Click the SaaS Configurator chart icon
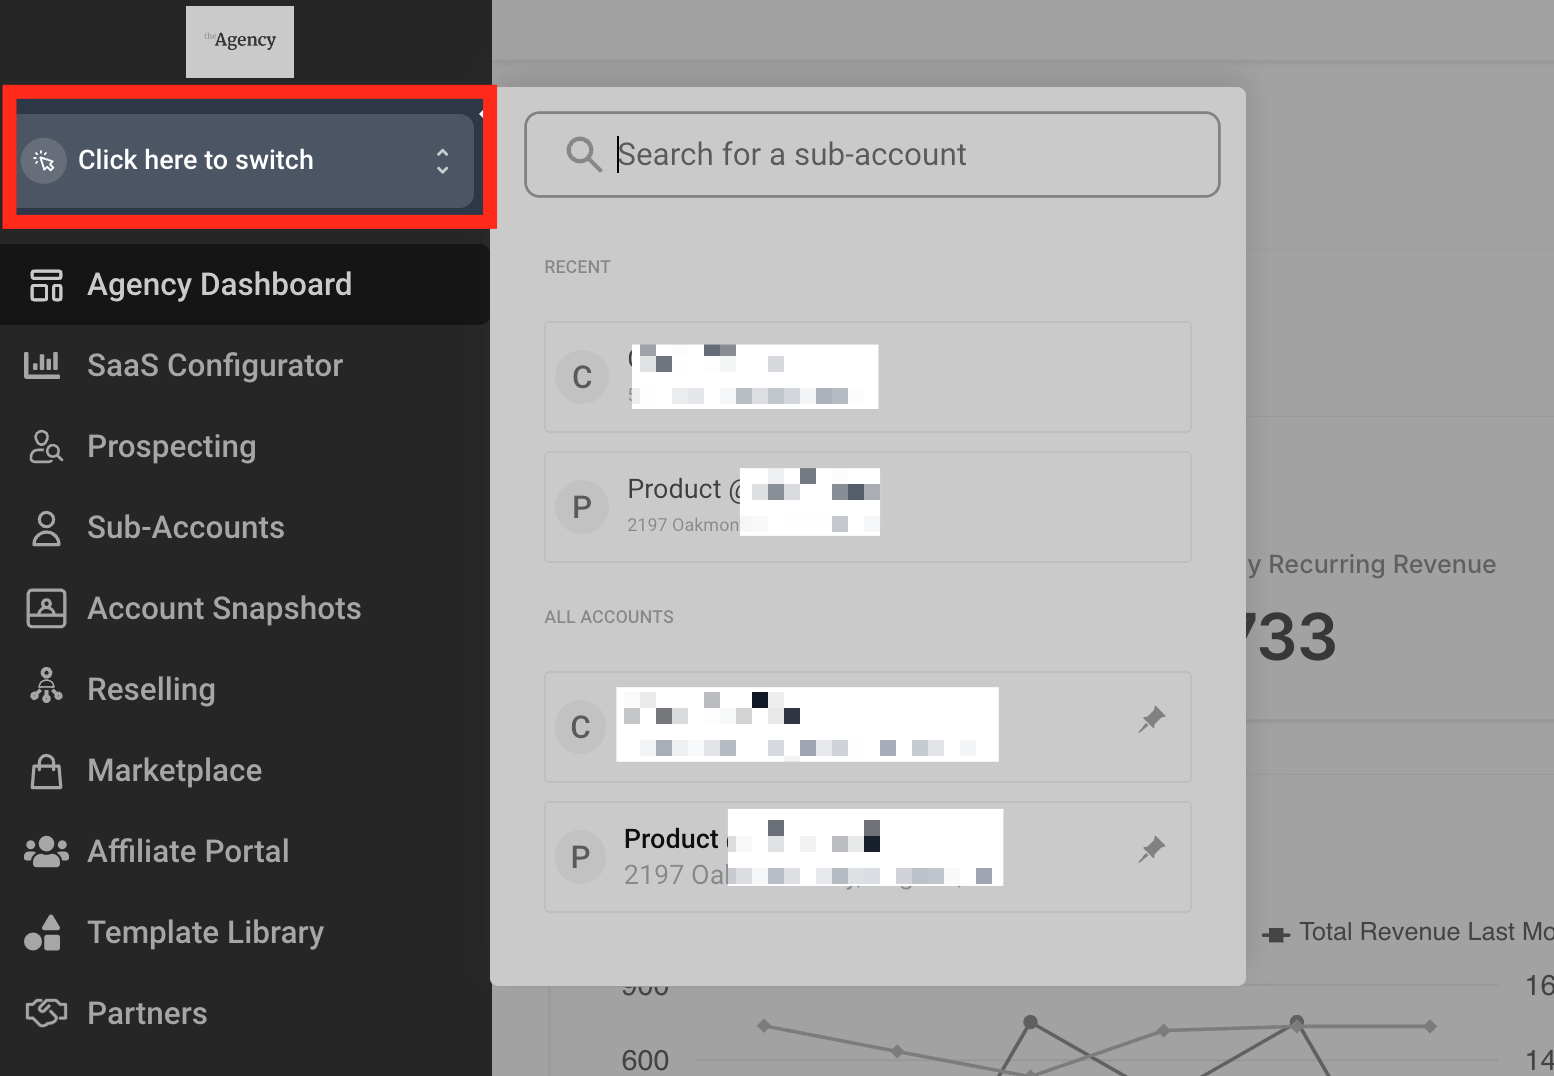1554x1076 pixels. click(43, 366)
